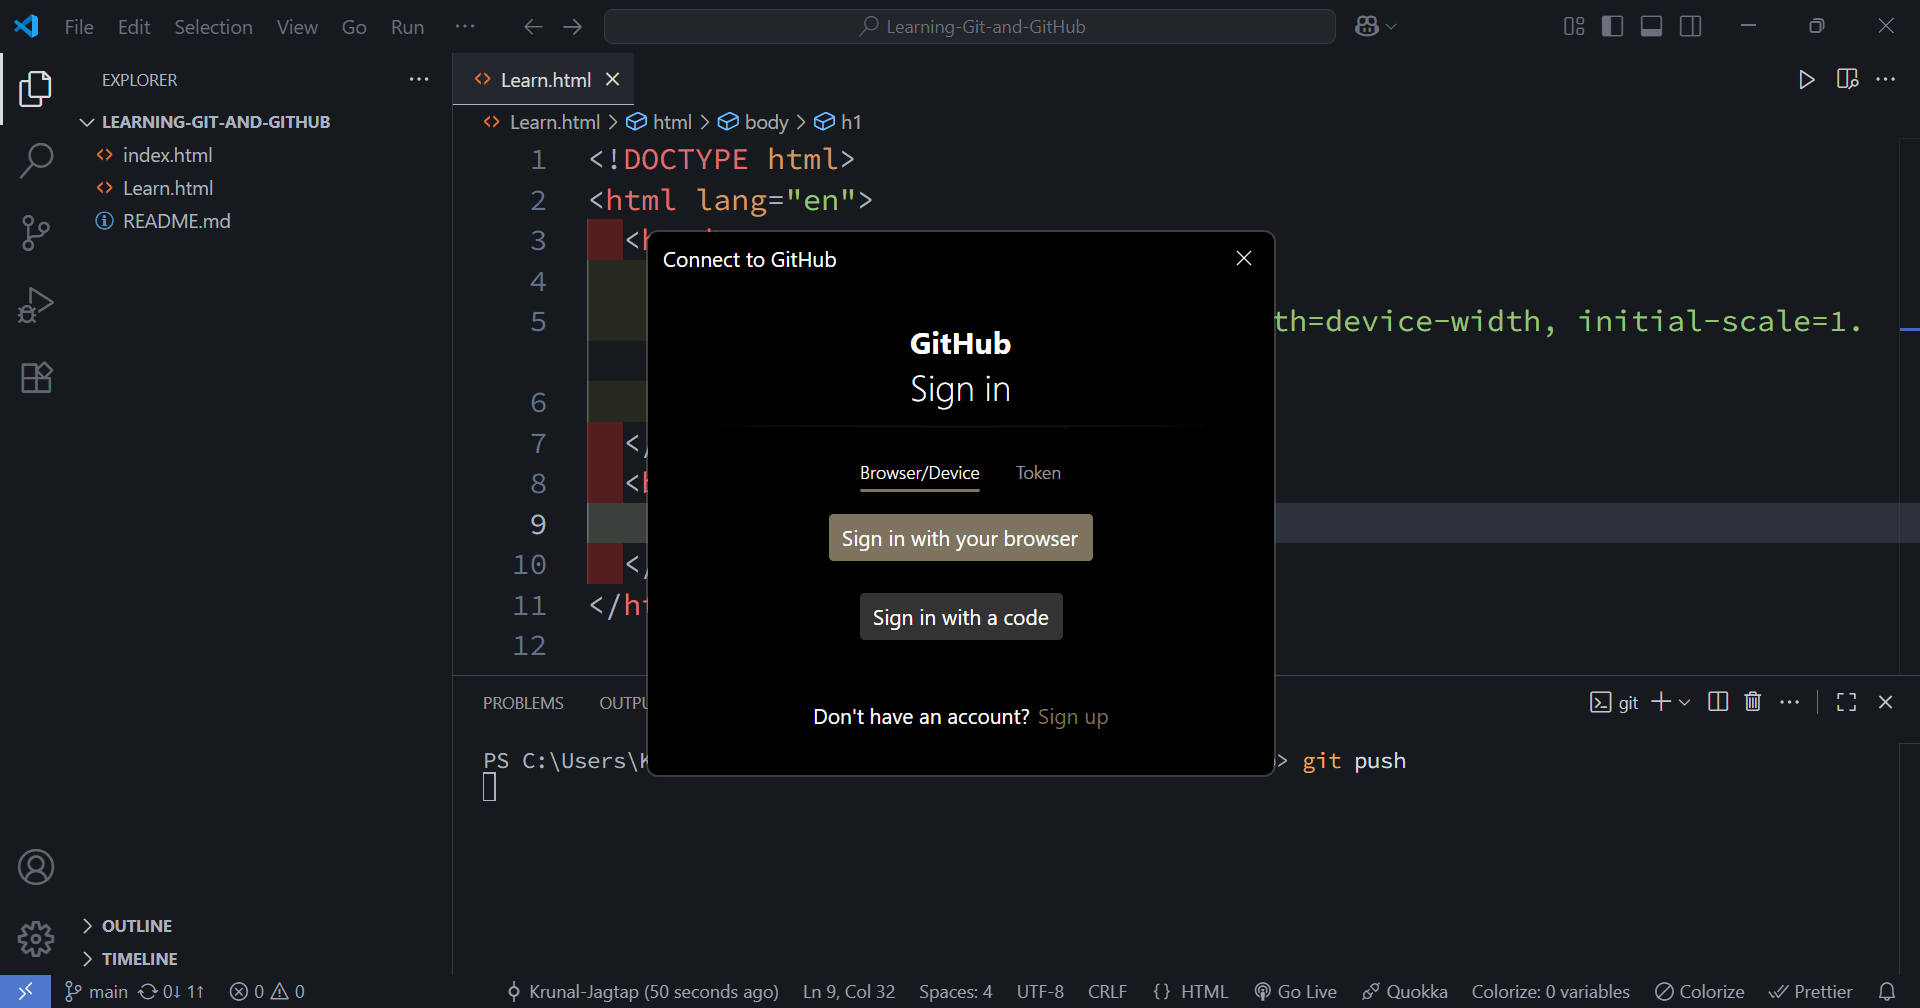Click the main branch in status bar
Screen dimensions: 1920x1008
97,992
